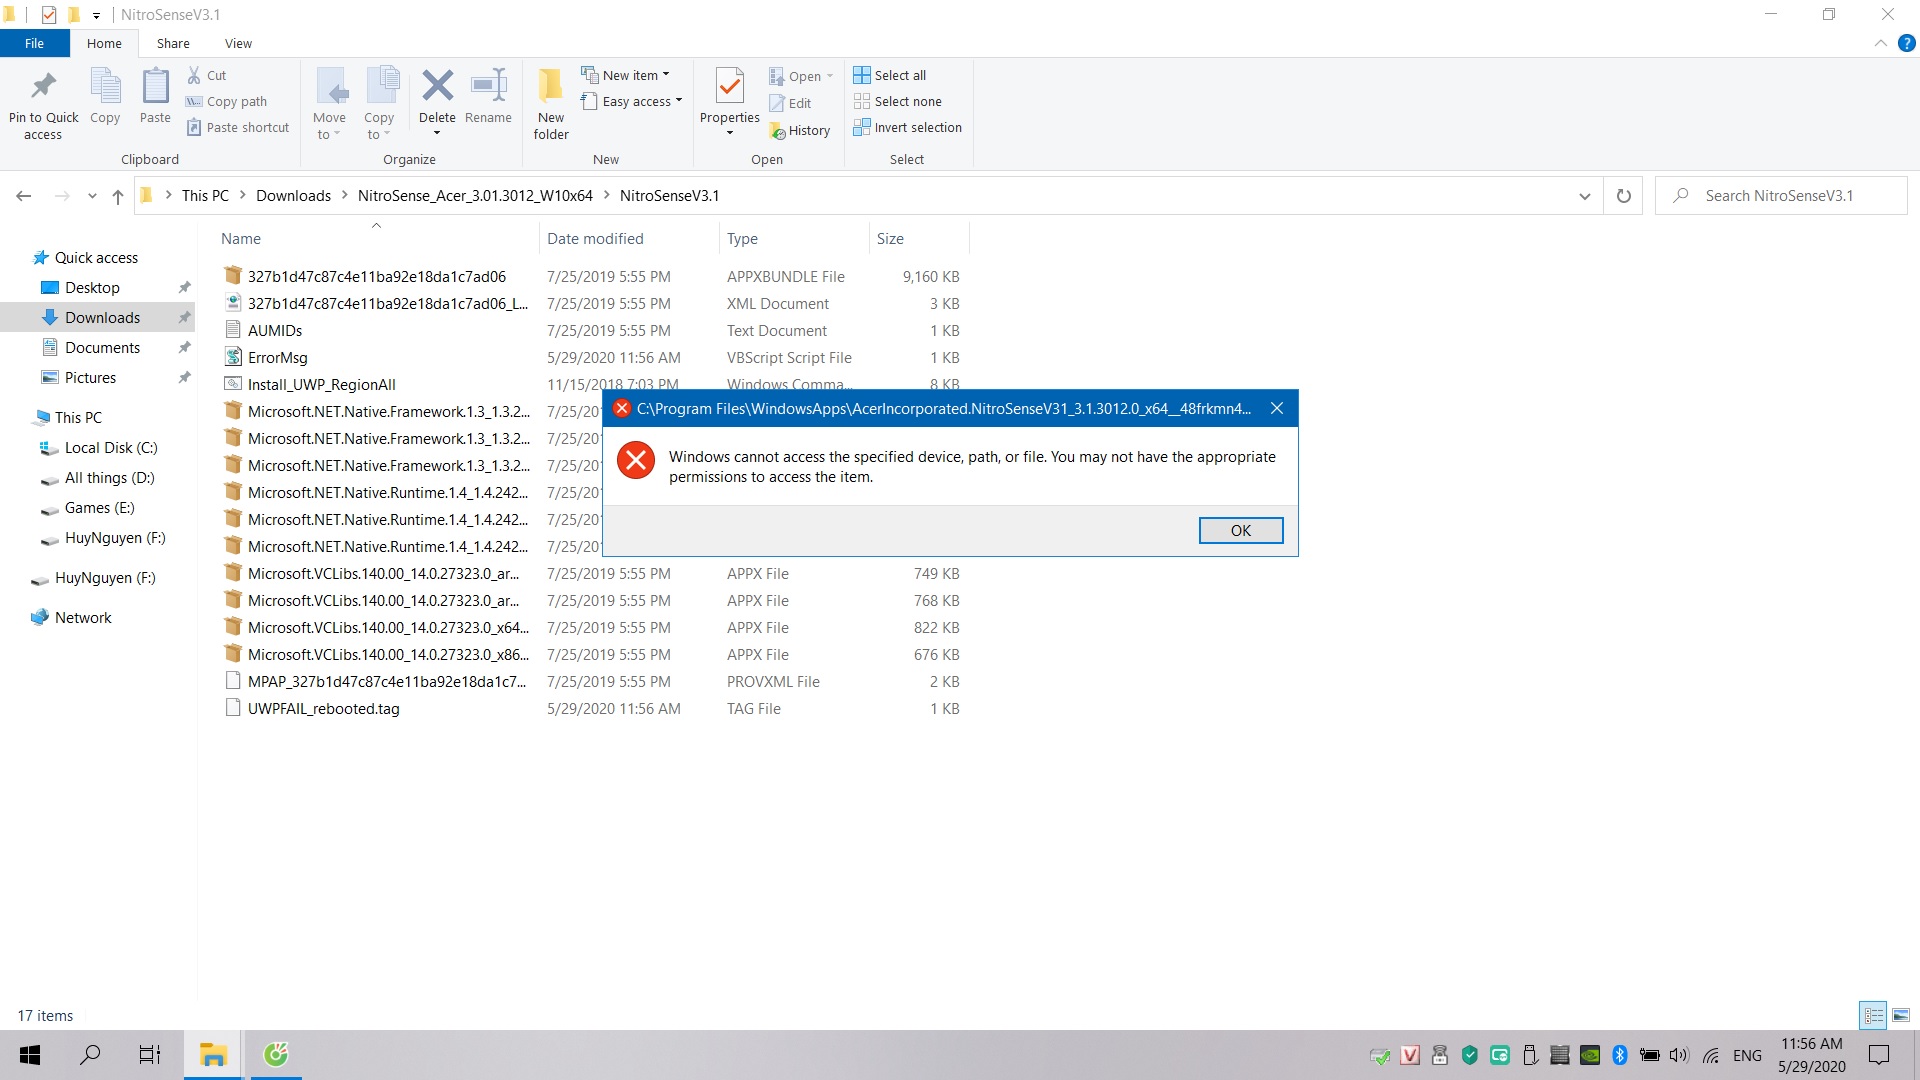Click Paste shortcut command
Screen dimensions: 1920x1080
(238, 127)
